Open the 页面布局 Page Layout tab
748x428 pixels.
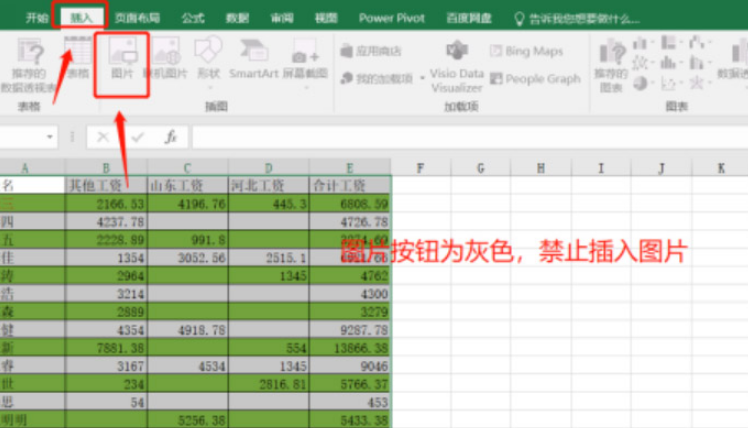click(x=137, y=19)
